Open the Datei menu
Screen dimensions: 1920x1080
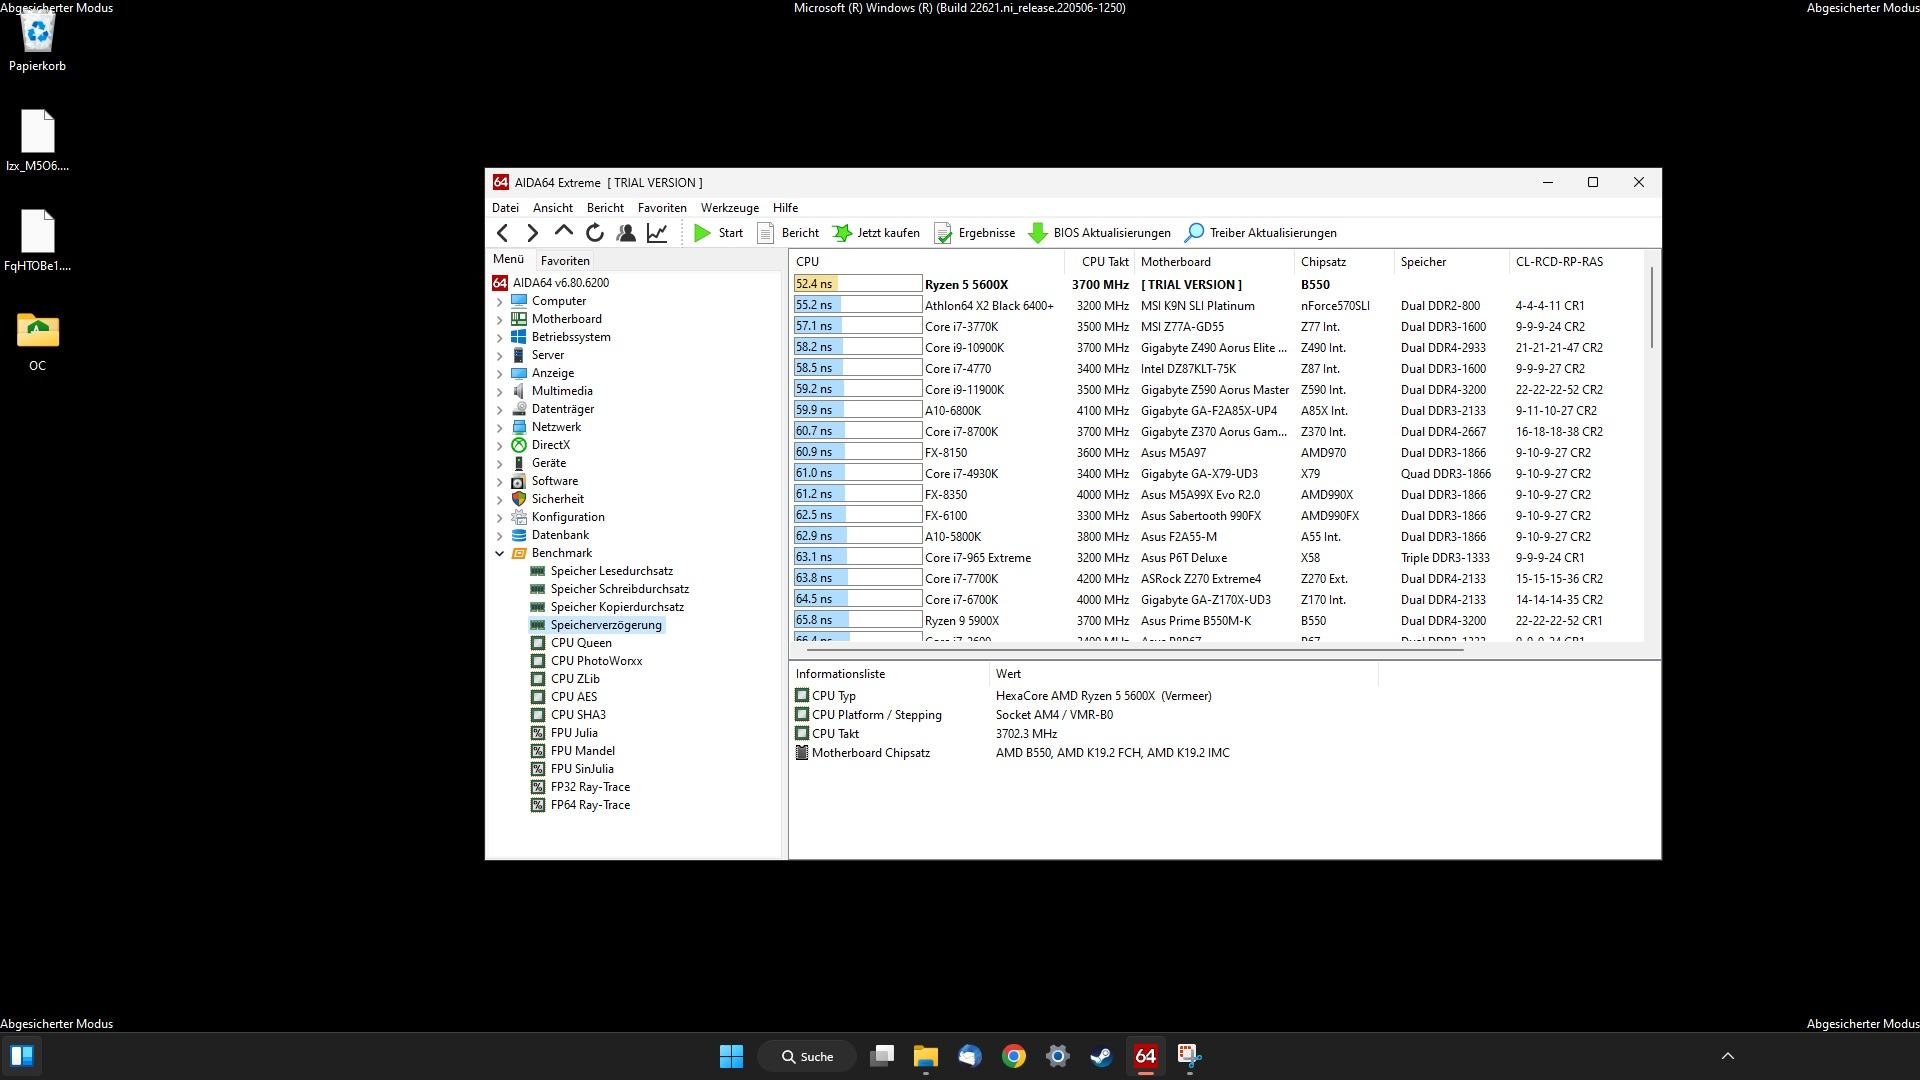[x=505, y=207]
